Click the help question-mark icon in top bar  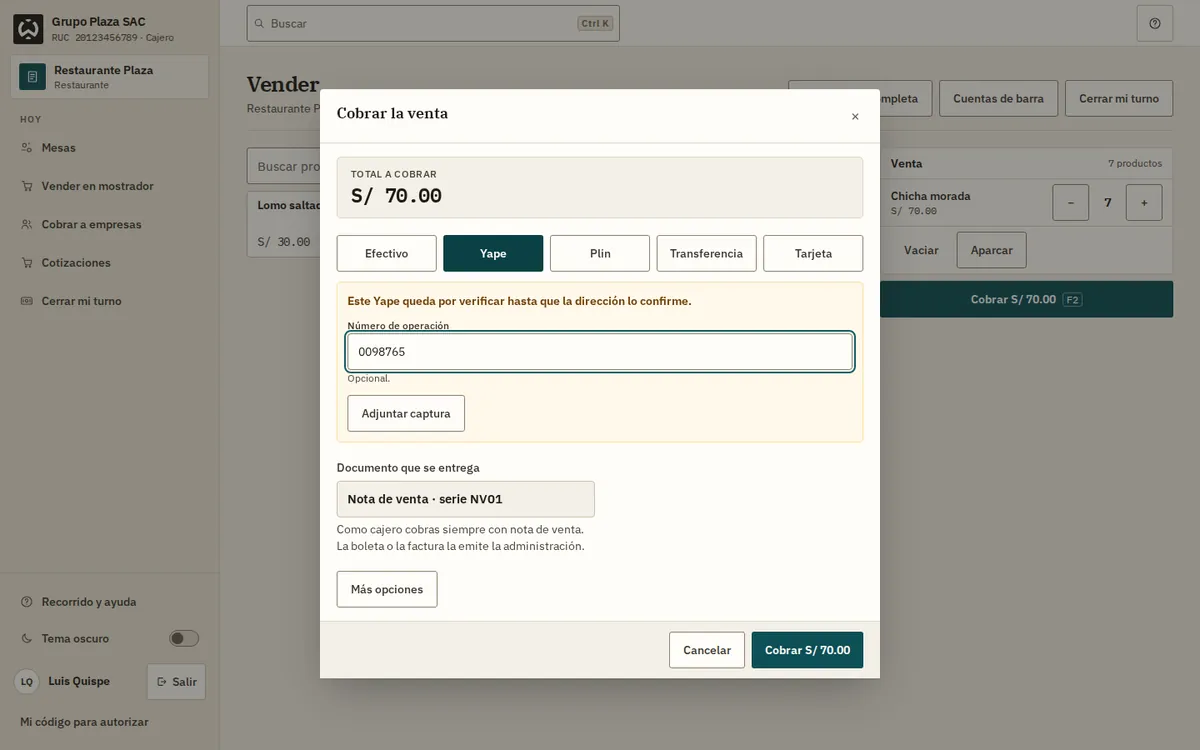point(1155,23)
